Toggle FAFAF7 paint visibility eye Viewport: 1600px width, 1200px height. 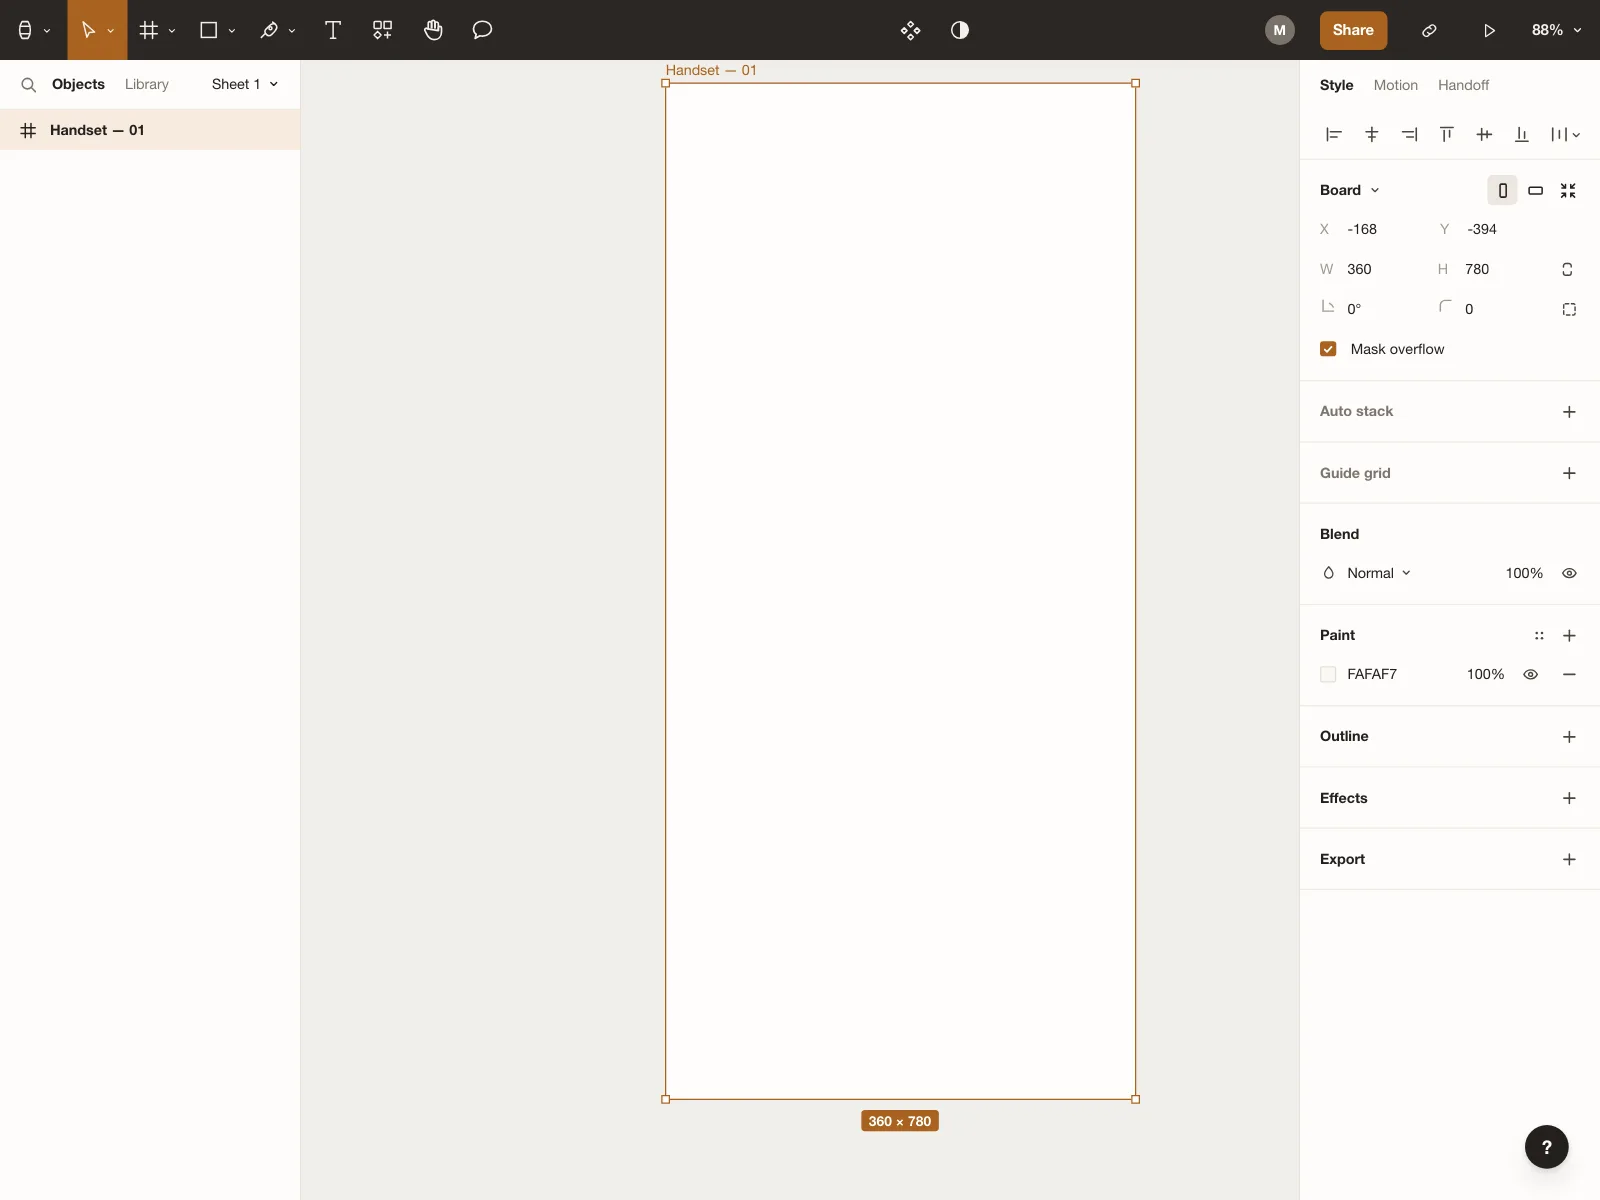coord(1530,674)
